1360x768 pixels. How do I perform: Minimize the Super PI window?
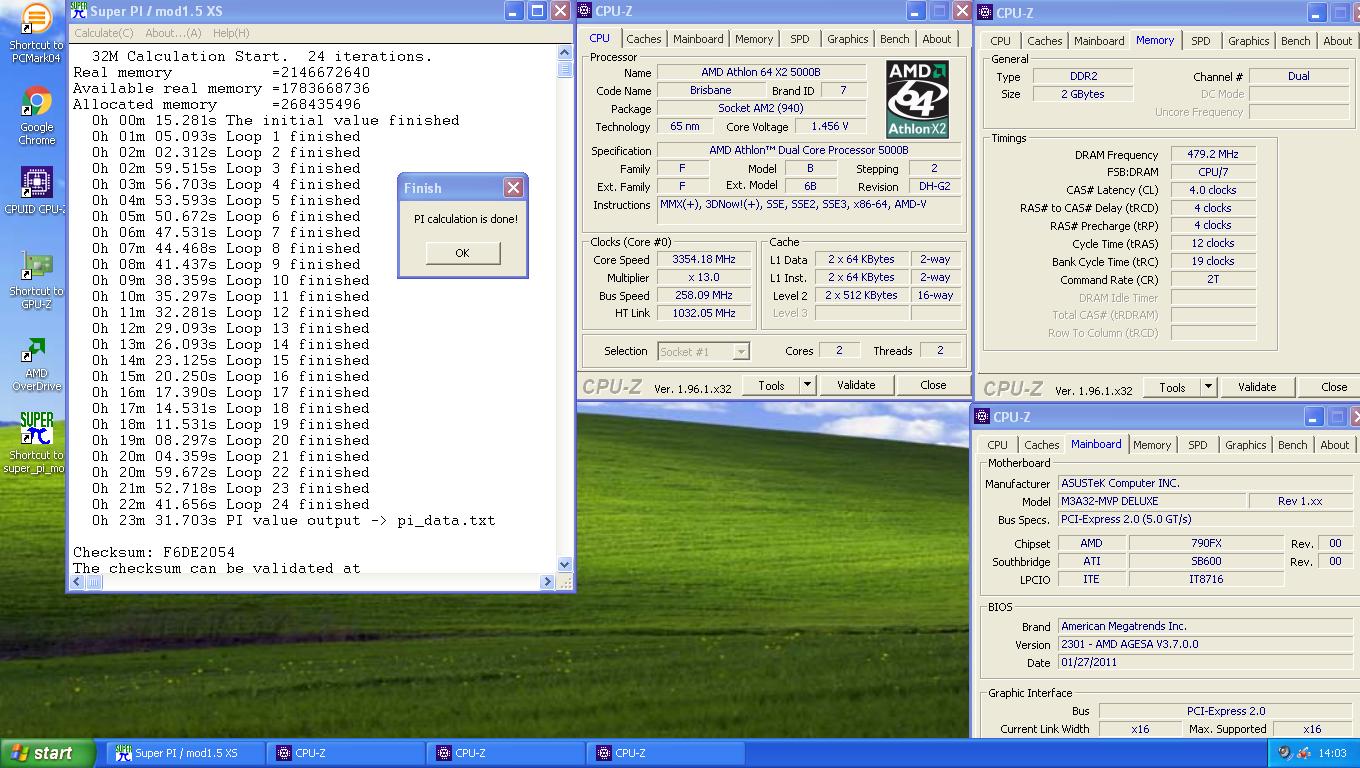pos(514,11)
